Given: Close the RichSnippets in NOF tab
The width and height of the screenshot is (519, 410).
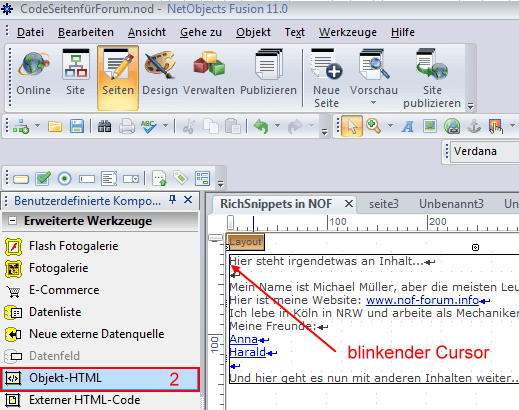Looking at the screenshot, I should [x=349, y=203].
